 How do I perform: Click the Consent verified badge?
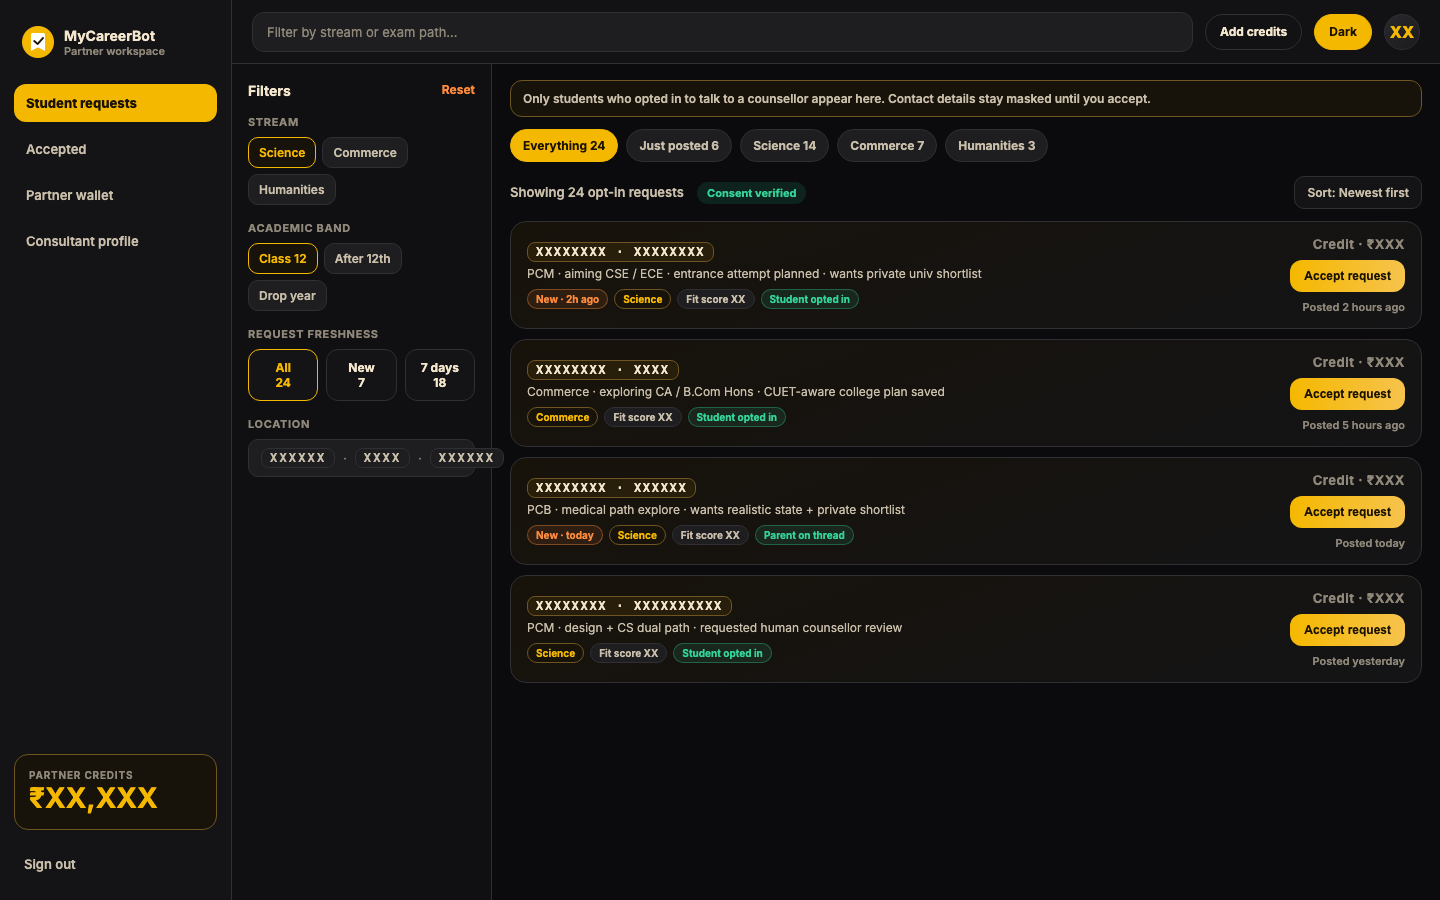pos(752,193)
